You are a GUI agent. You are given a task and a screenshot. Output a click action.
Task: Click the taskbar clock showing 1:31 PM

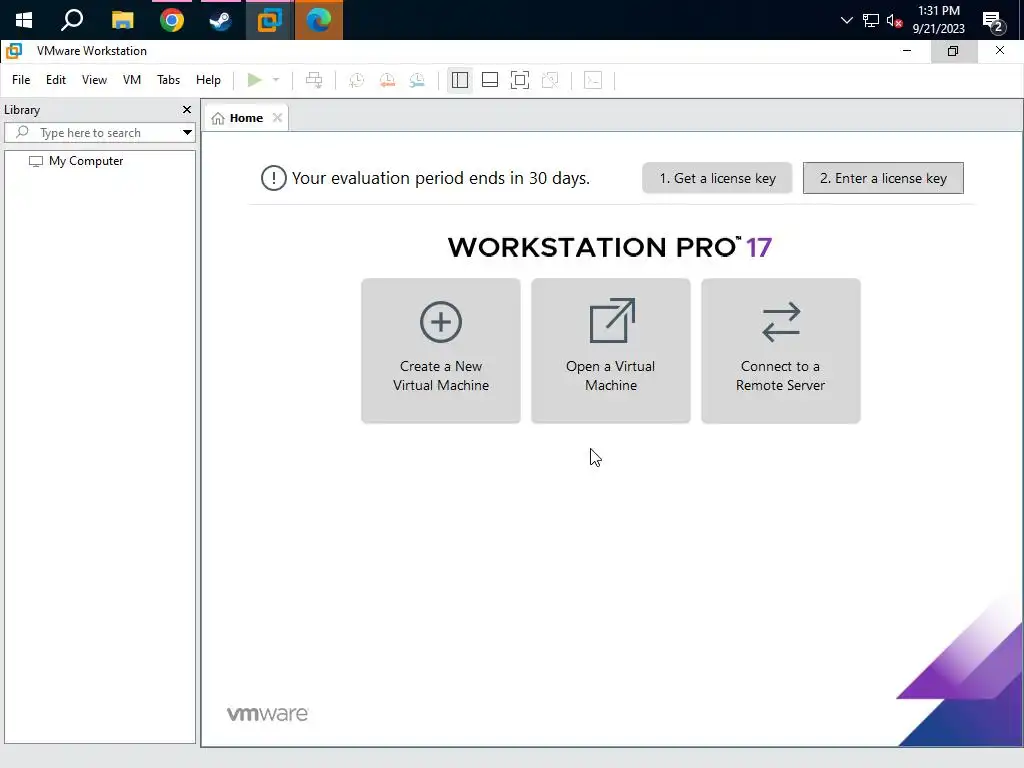[938, 20]
